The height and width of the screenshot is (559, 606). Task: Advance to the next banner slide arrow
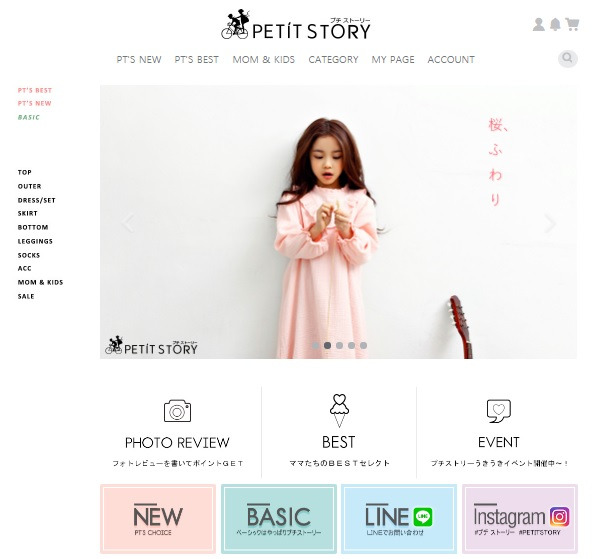click(x=550, y=223)
